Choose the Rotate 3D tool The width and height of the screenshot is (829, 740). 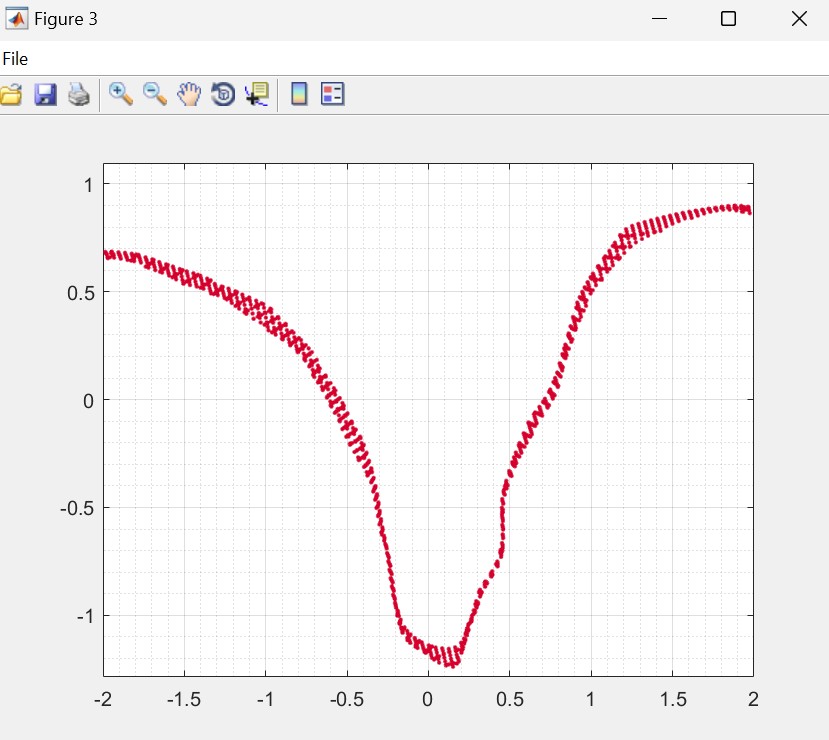222,95
